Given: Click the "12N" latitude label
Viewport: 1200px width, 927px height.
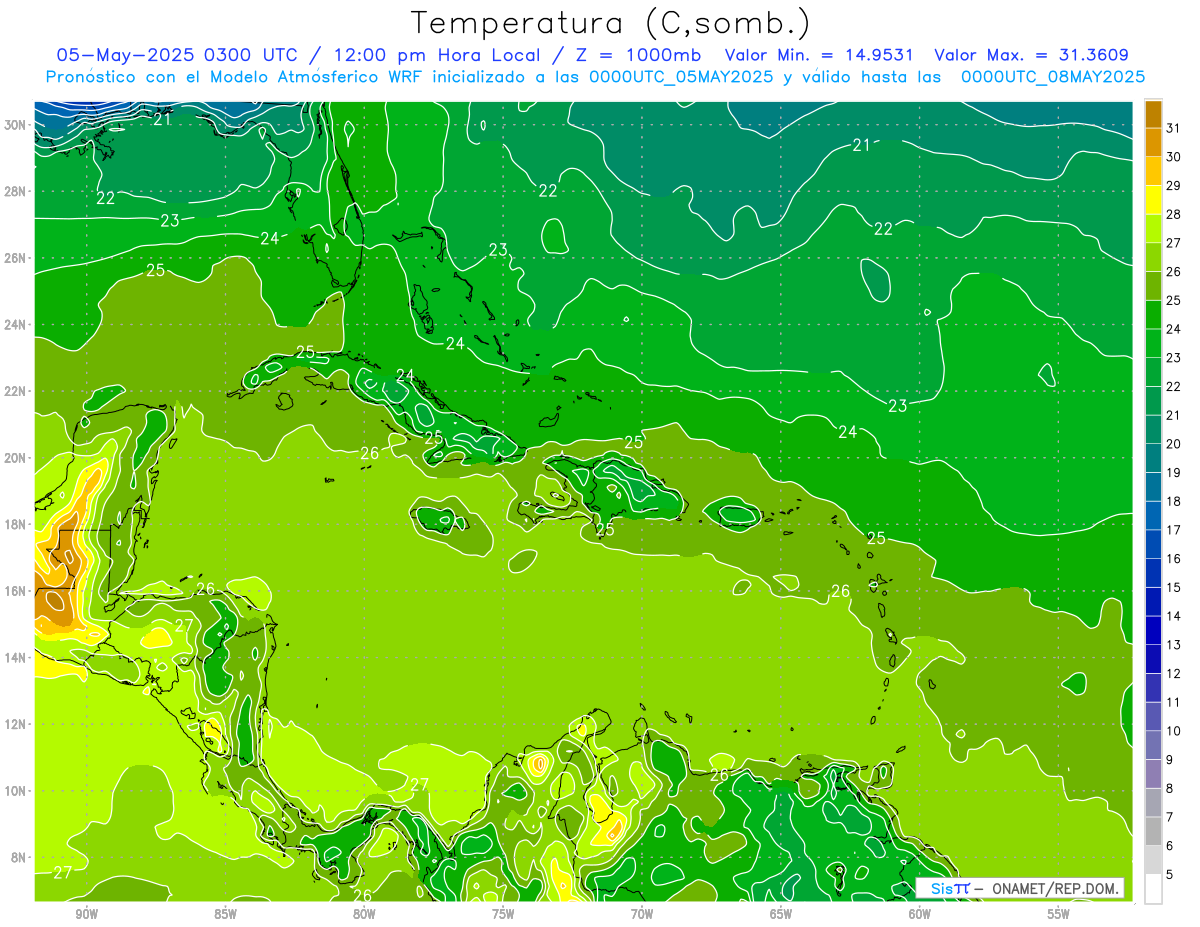Looking at the screenshot, I should (15, 724).
